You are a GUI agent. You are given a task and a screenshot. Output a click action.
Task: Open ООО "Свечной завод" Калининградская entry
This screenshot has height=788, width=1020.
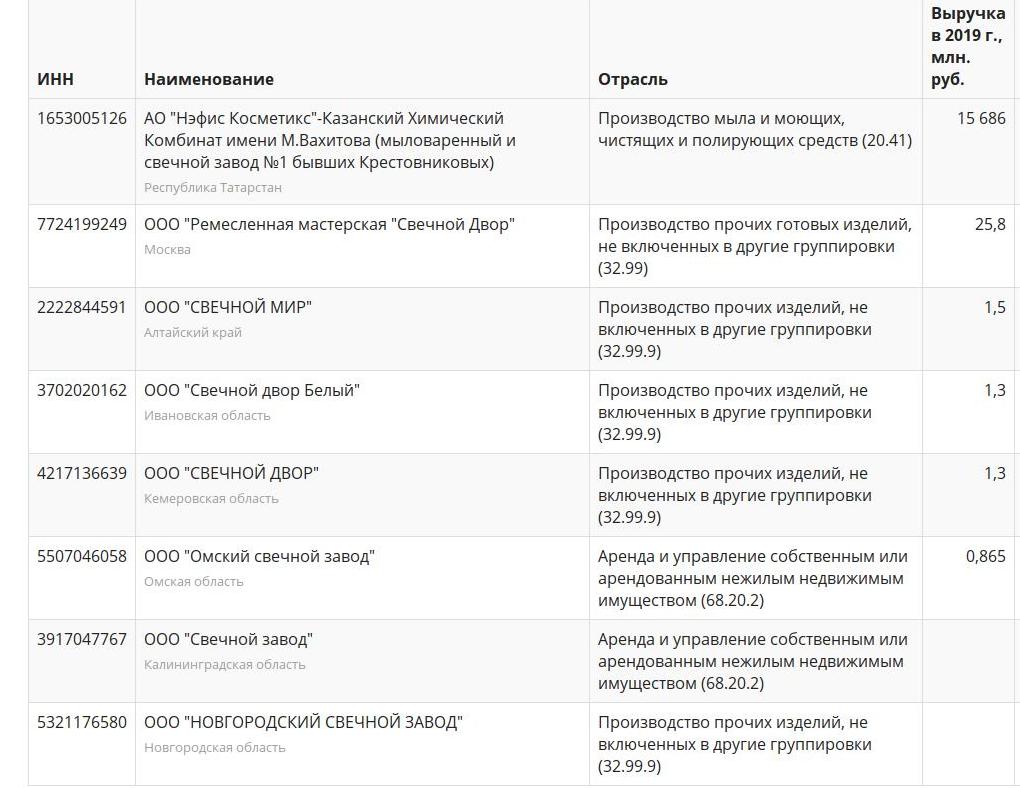[x=228, y=639]
